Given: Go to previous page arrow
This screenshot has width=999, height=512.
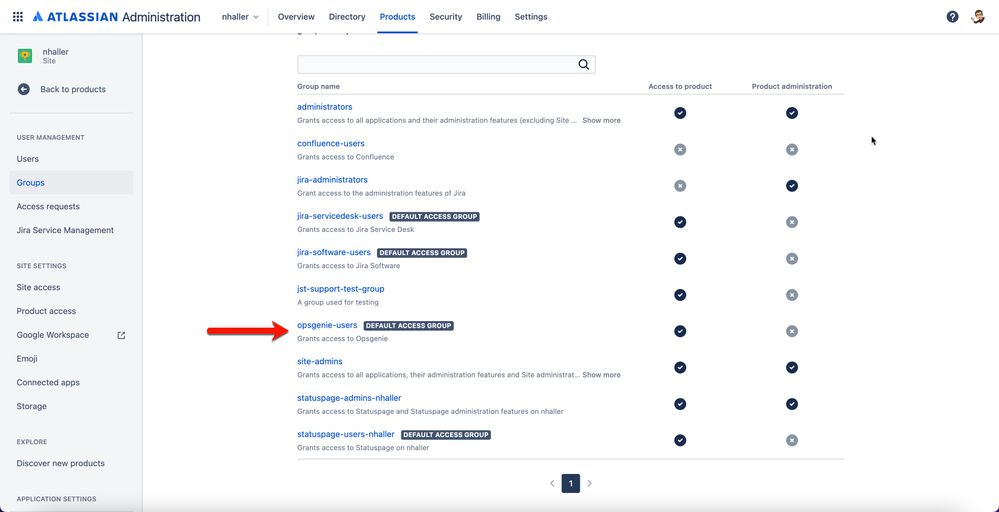Looking at the screenshot, I should [552, 483].
